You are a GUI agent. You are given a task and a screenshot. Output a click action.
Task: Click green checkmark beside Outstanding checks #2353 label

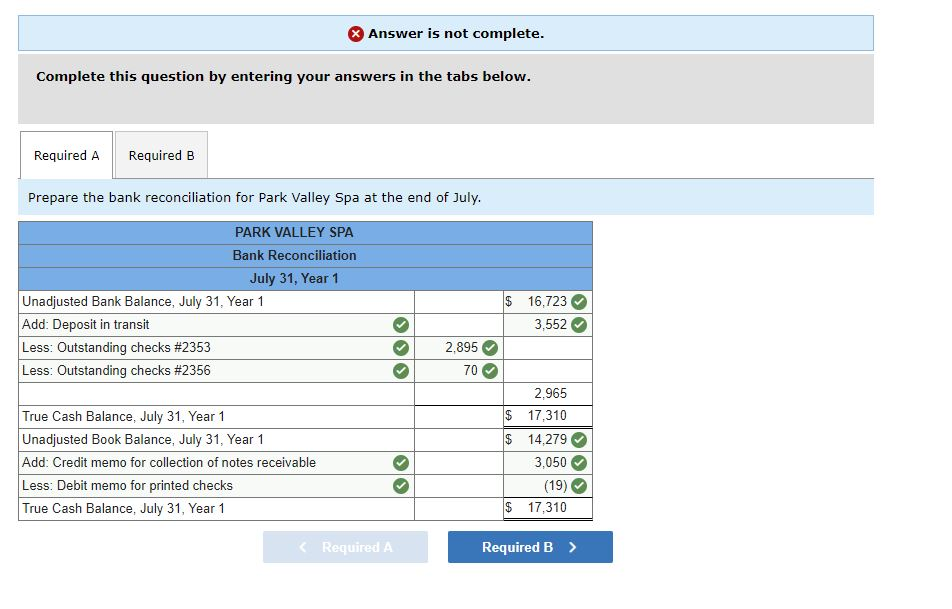(x=401, y=348)
